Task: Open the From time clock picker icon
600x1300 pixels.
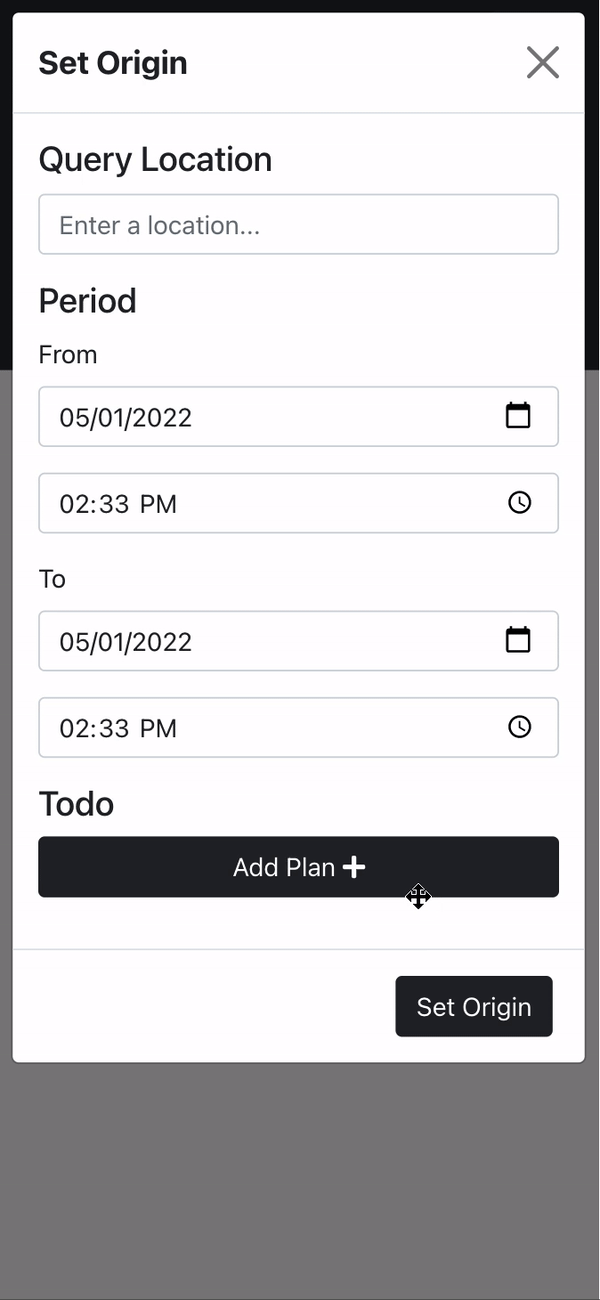Action: [x=519, y=503]
